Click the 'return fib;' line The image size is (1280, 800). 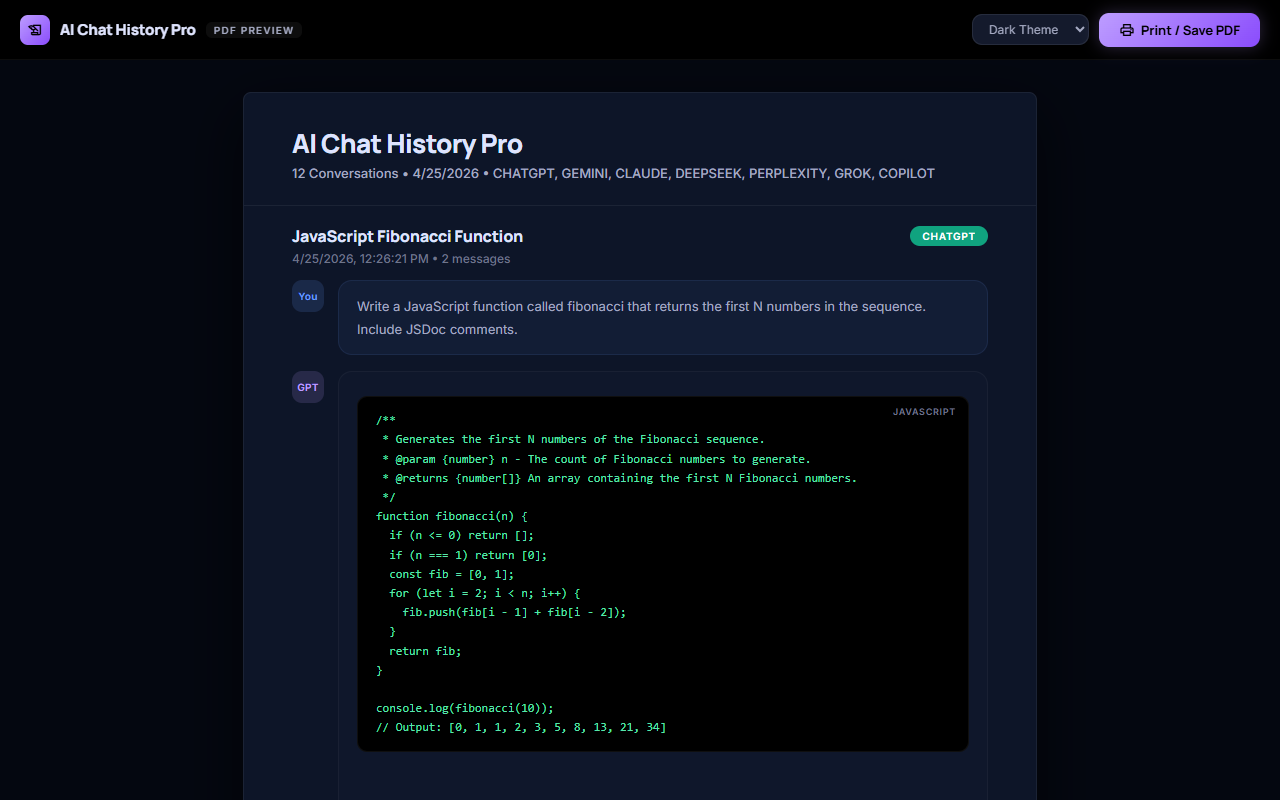[x=425, y=651]
